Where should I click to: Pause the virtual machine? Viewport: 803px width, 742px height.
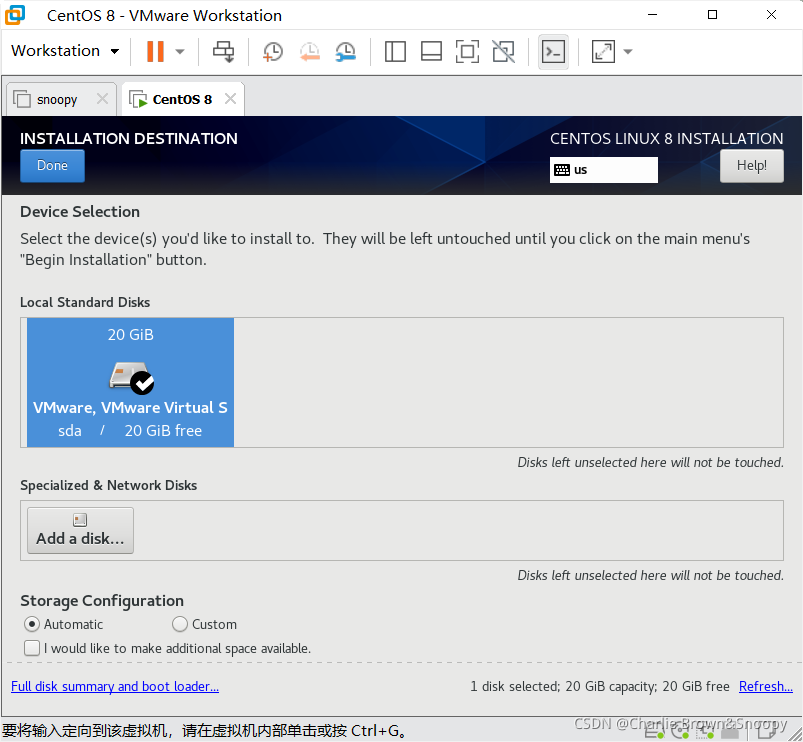click(155, 51)
